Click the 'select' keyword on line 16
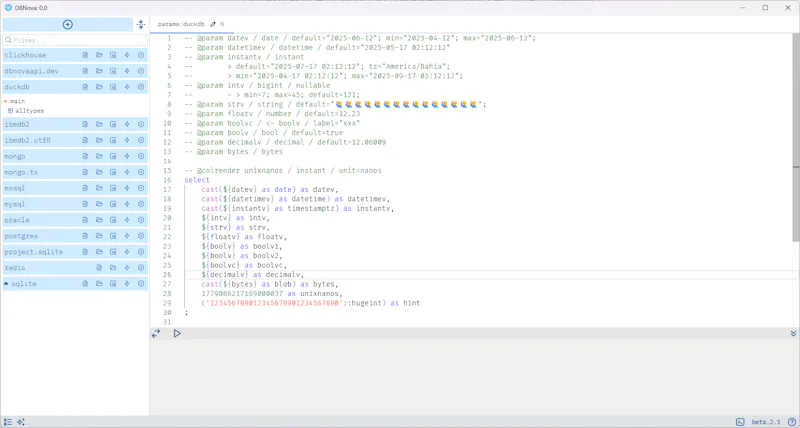 click(x=197, y=180)
